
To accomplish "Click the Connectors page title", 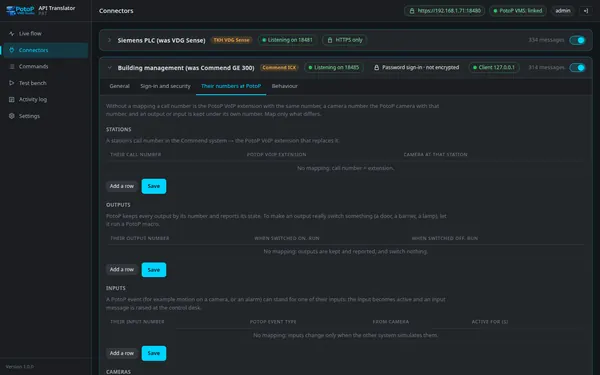I will pyautogui.click(x=116, y=11).
